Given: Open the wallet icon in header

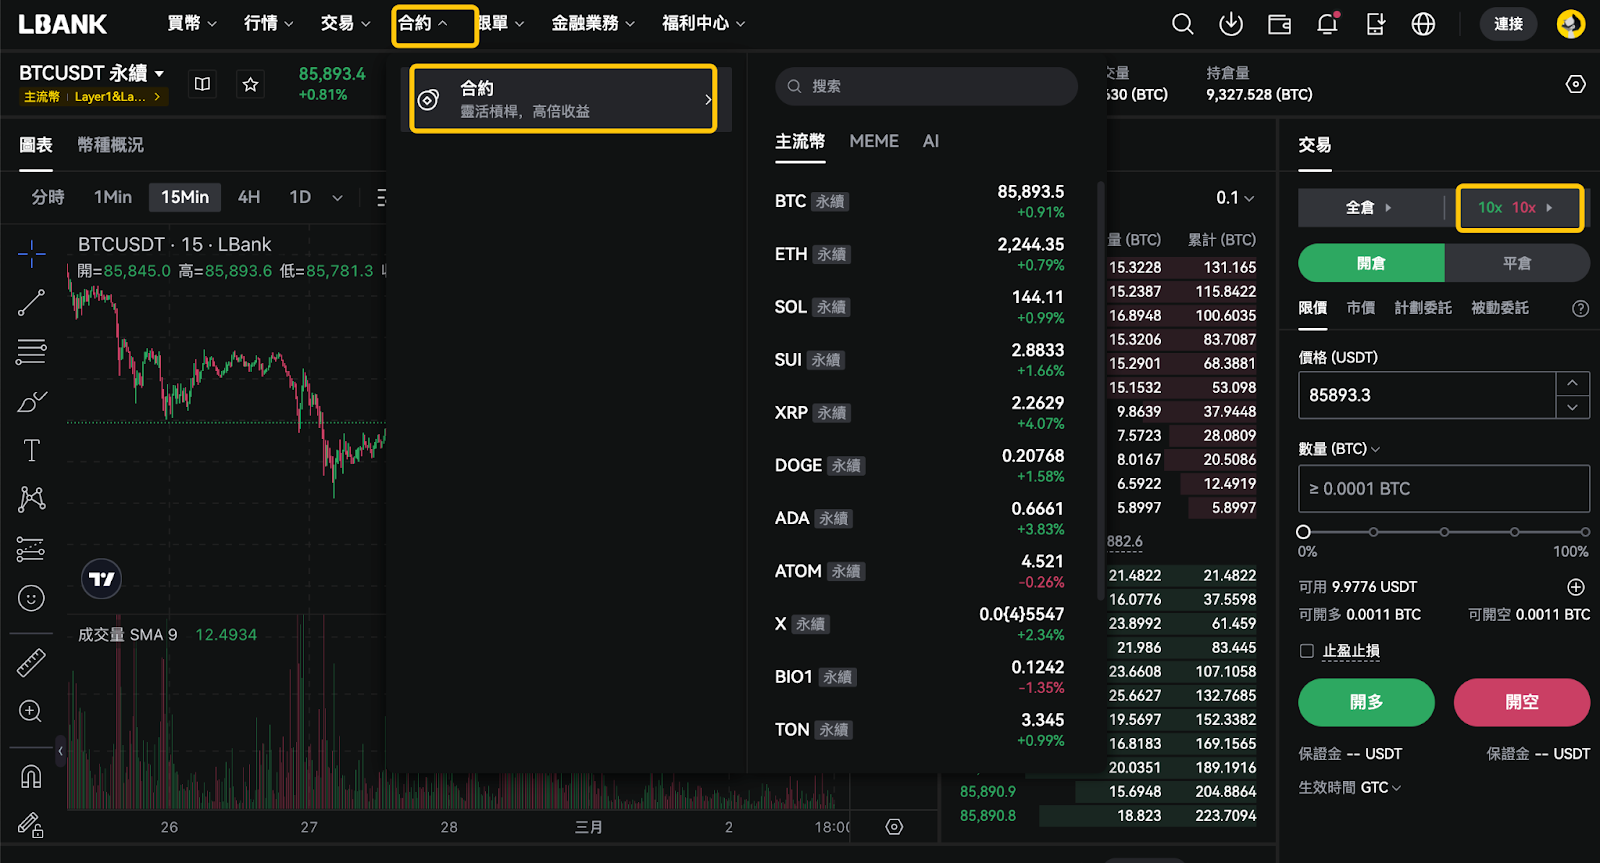Looking at the screenshot, I should tap(1279, 24).
